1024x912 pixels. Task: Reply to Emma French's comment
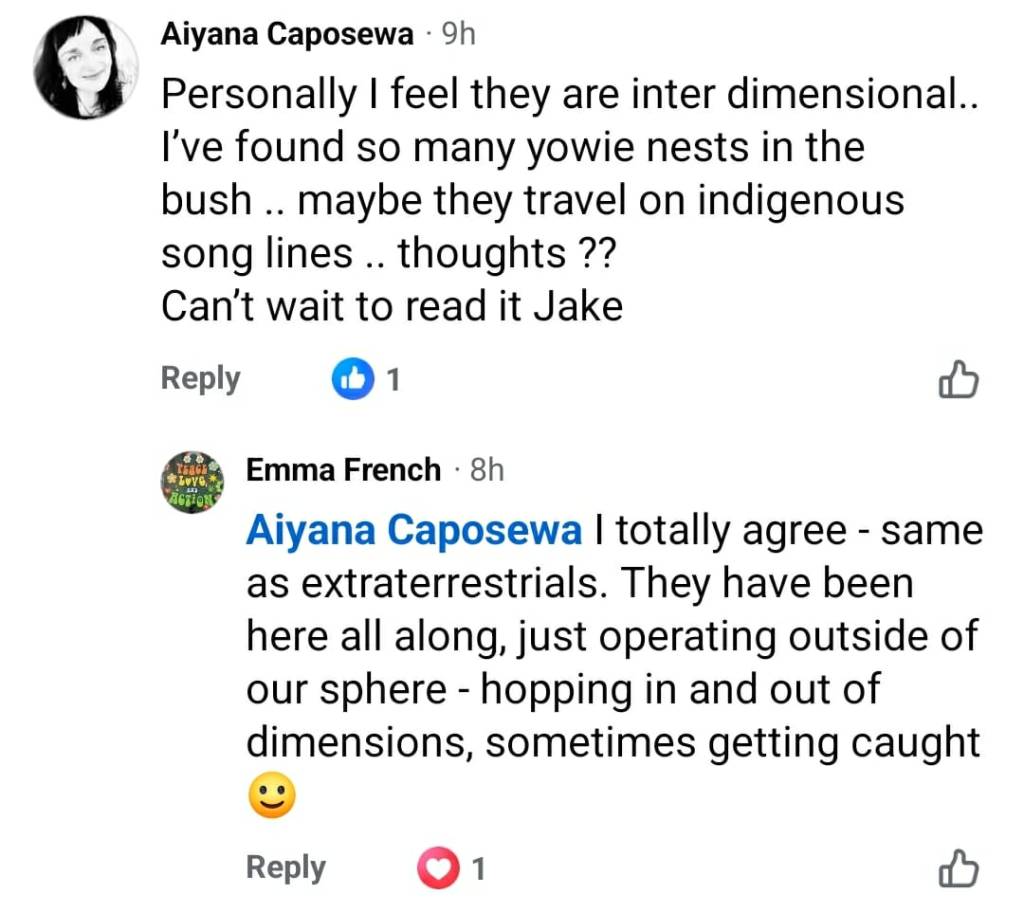(286, 867)
